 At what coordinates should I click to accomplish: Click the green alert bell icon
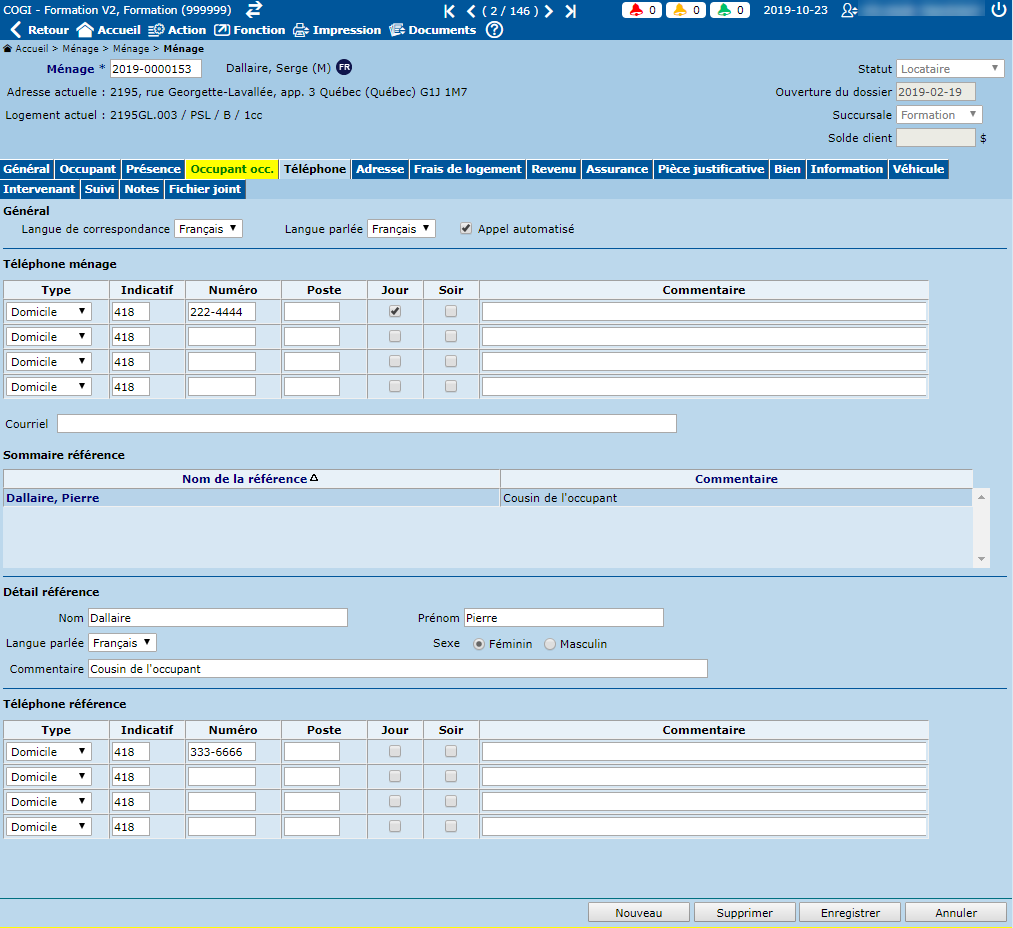point(724,11)
